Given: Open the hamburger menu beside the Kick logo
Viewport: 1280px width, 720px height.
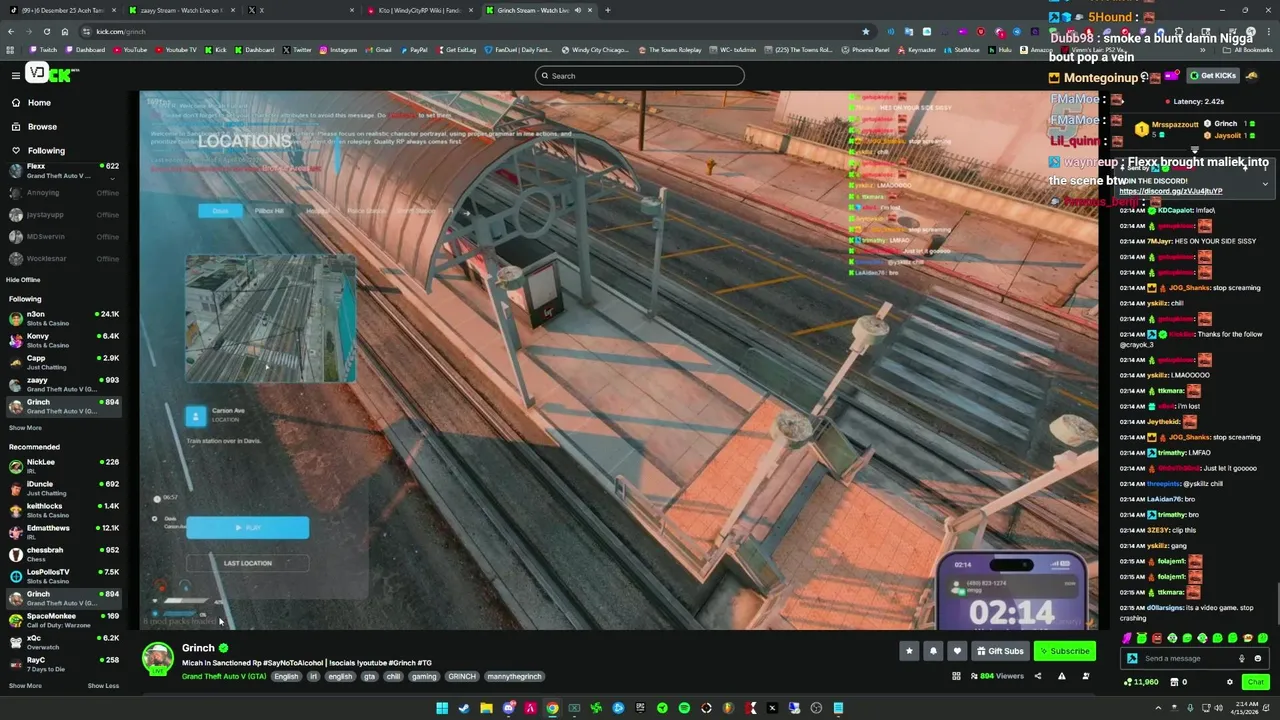Looking at the screenshot, I should [x=16, y=75].
